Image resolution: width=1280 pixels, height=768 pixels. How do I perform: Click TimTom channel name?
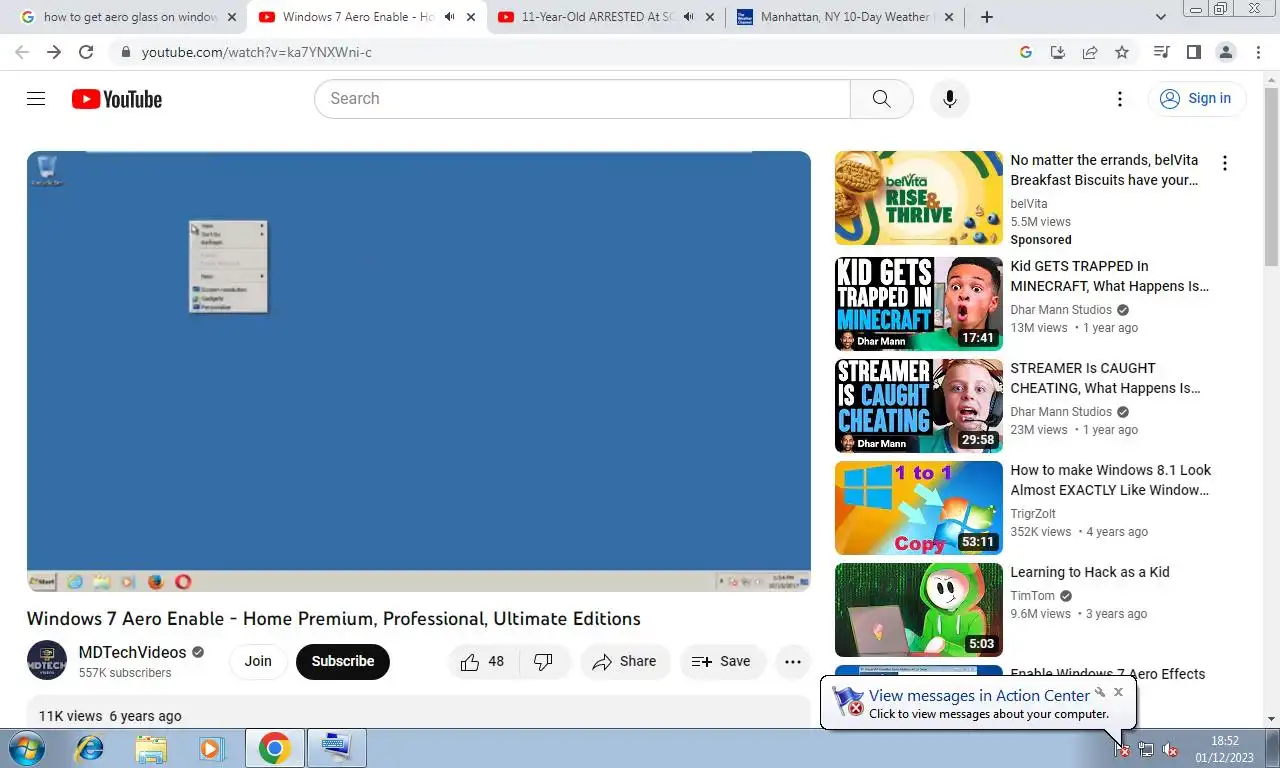(x=1032, y=596)
